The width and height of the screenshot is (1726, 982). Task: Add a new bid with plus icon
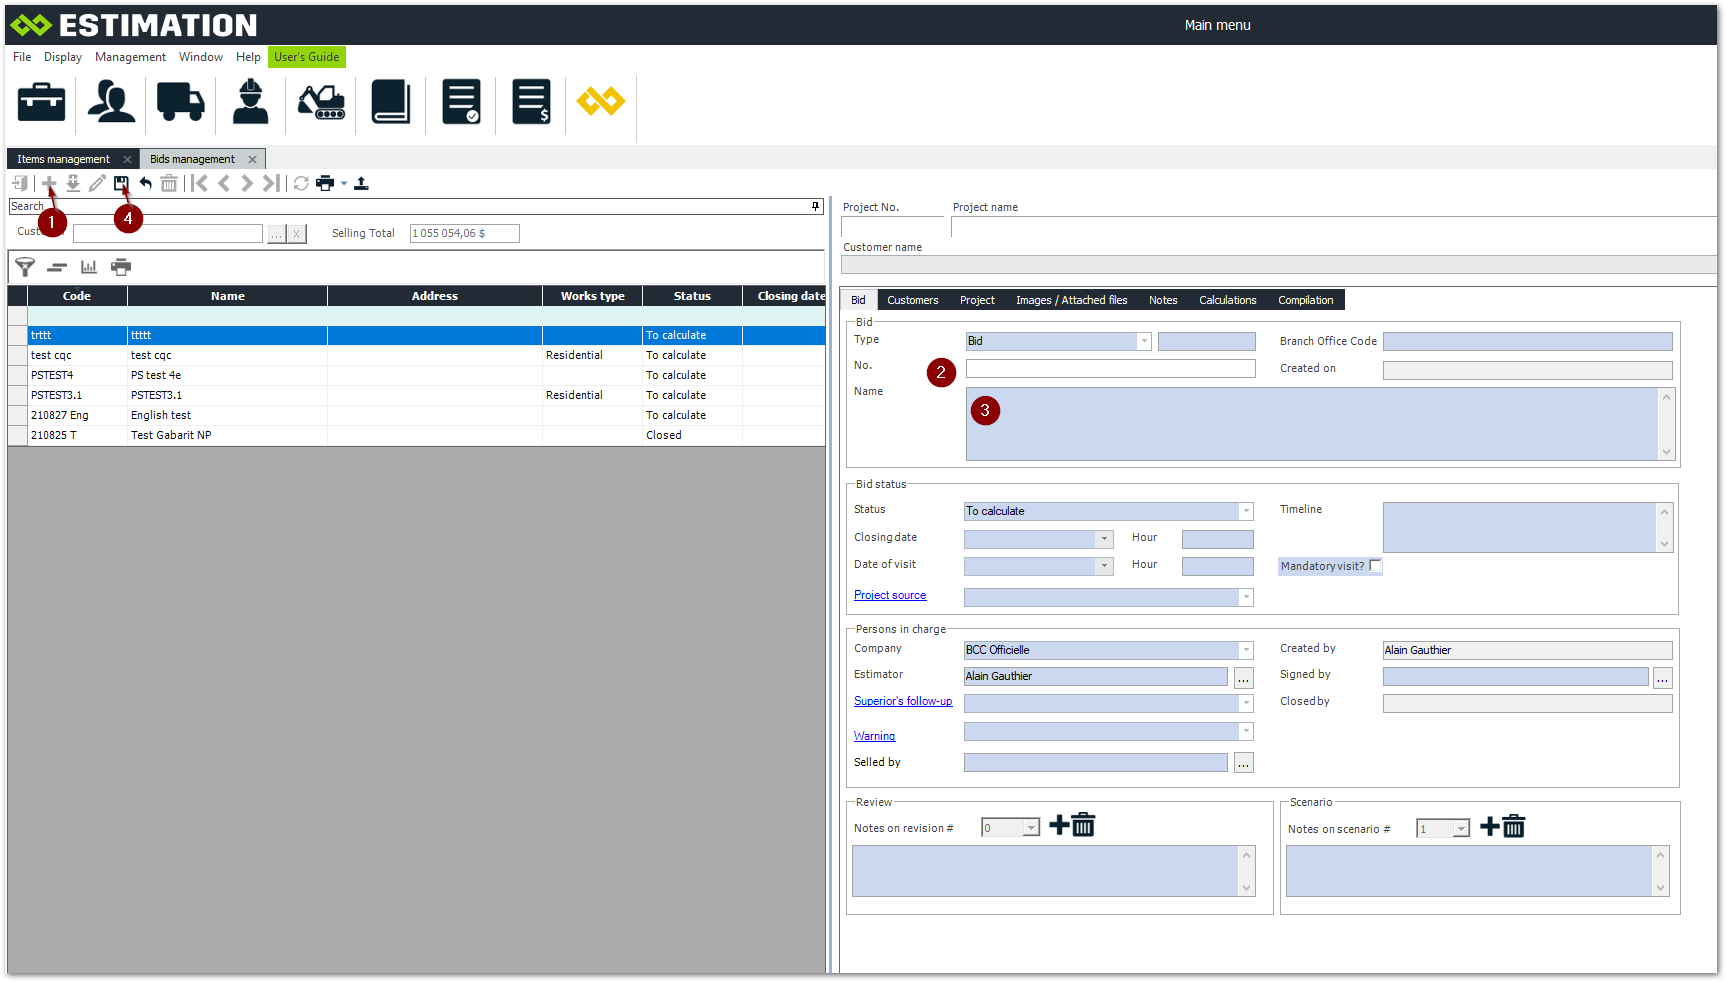tap(49, 183)
